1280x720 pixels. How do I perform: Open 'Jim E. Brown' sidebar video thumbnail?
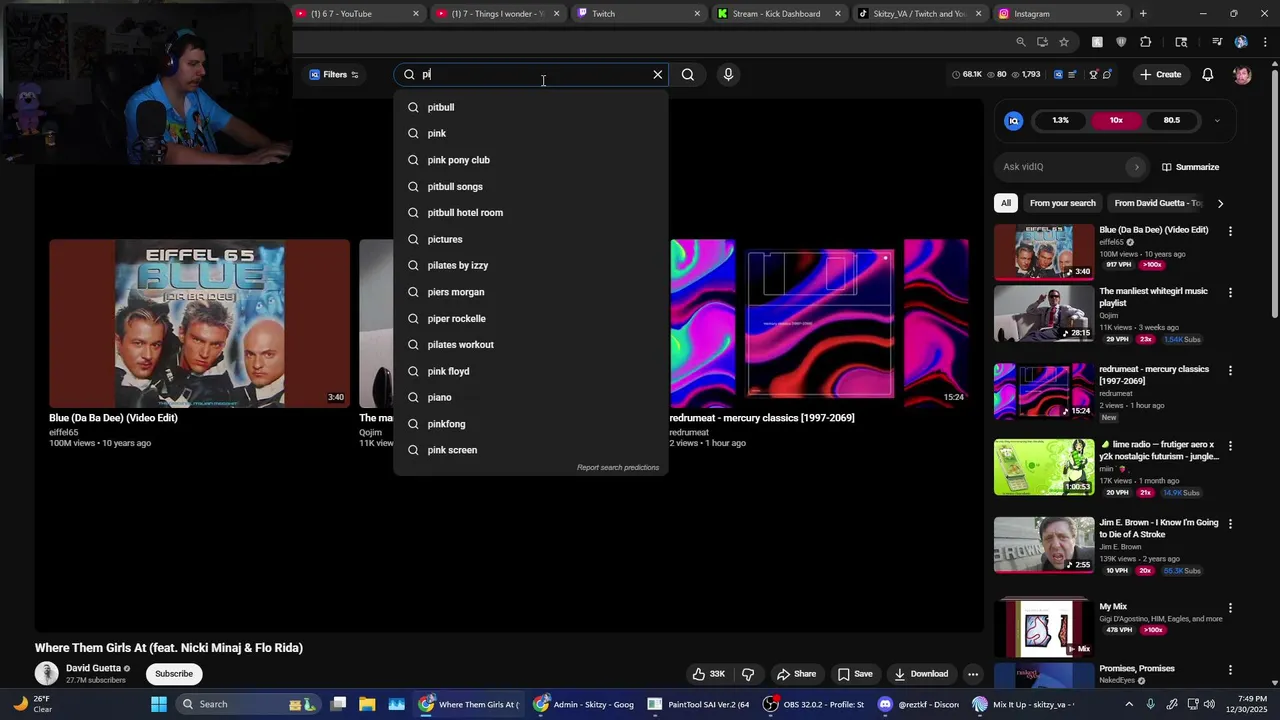[1044, 545]
